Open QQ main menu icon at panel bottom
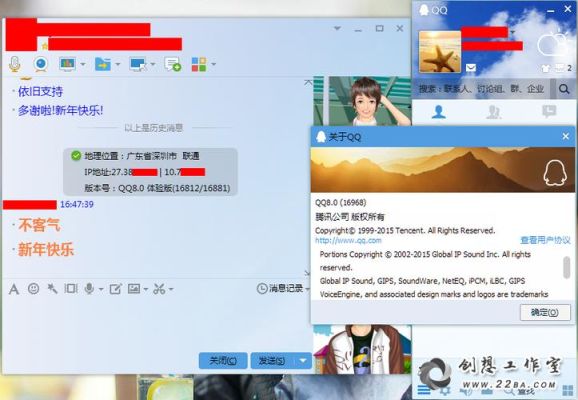Screen dimensions: 578x400 (x=424, y=390)
